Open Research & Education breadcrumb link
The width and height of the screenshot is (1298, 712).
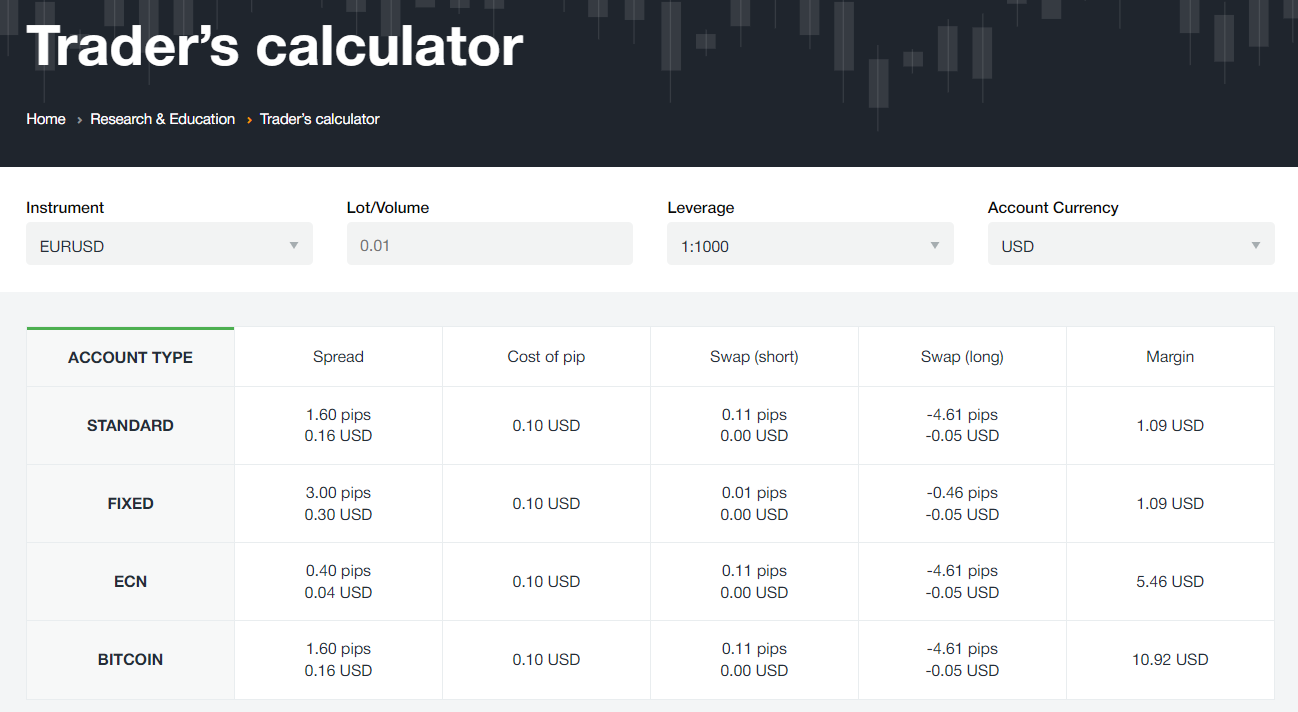[x=163, y=119]
